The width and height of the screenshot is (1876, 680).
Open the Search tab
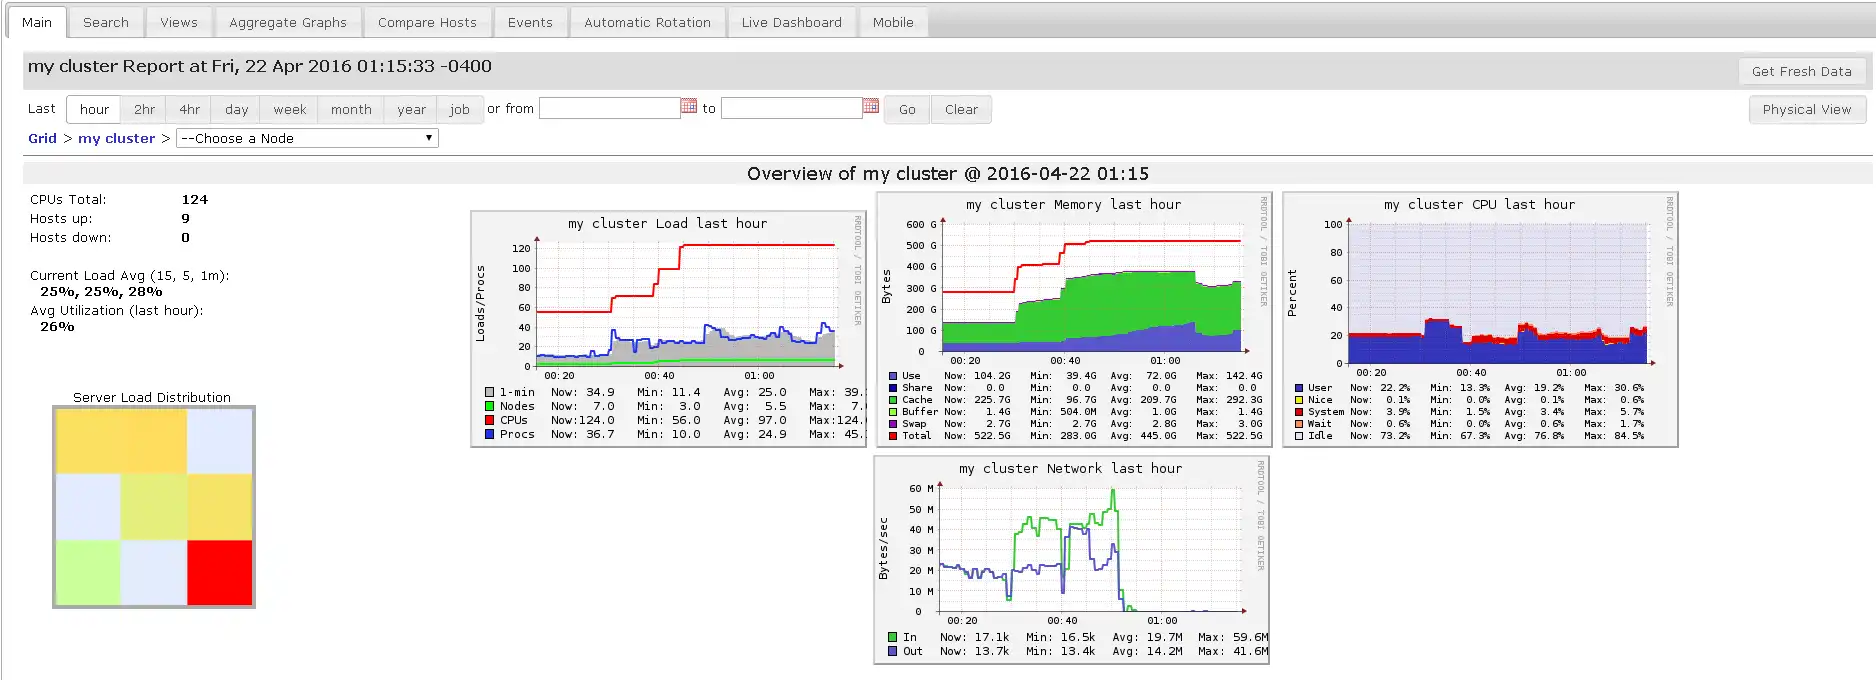pos(106,22)
